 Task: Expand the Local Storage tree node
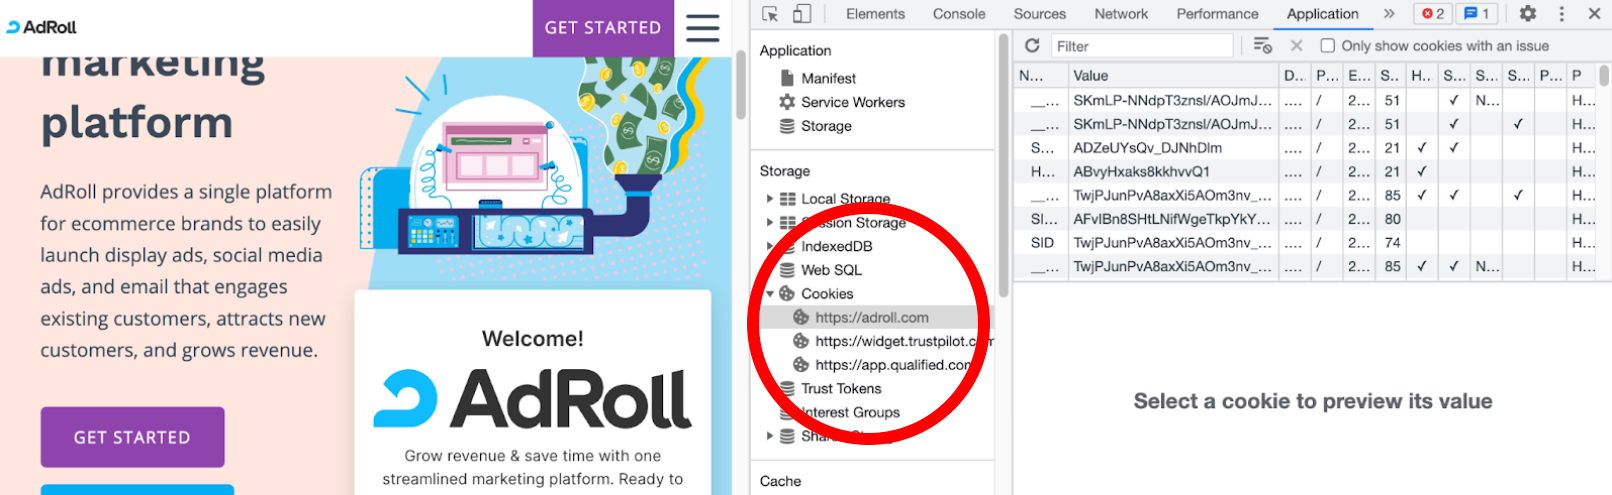(x=769, y=199)
